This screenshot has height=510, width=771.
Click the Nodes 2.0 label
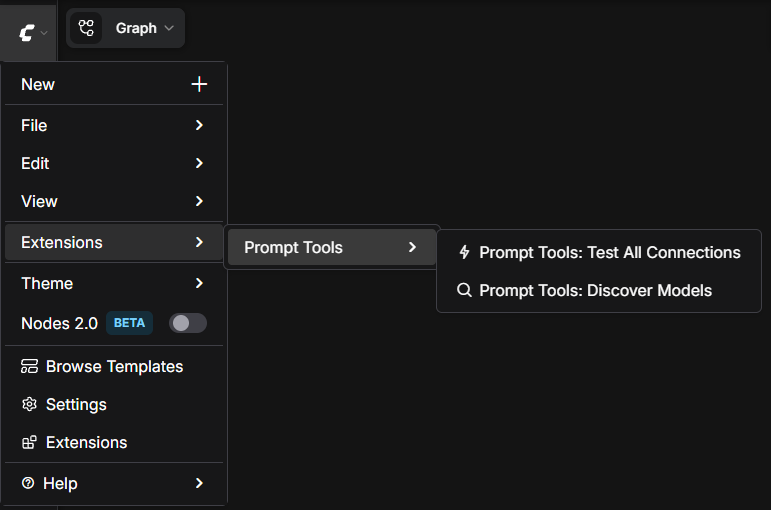click(x=59, y=324)
